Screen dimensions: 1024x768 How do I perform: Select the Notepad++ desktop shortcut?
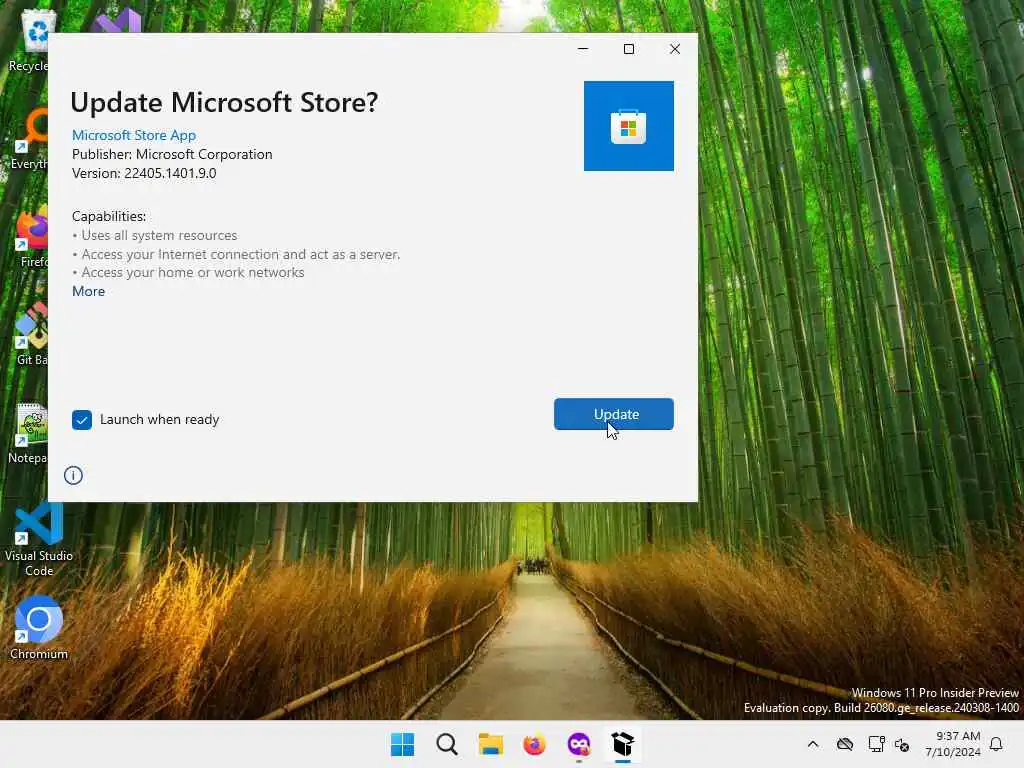tap(30, 433)
